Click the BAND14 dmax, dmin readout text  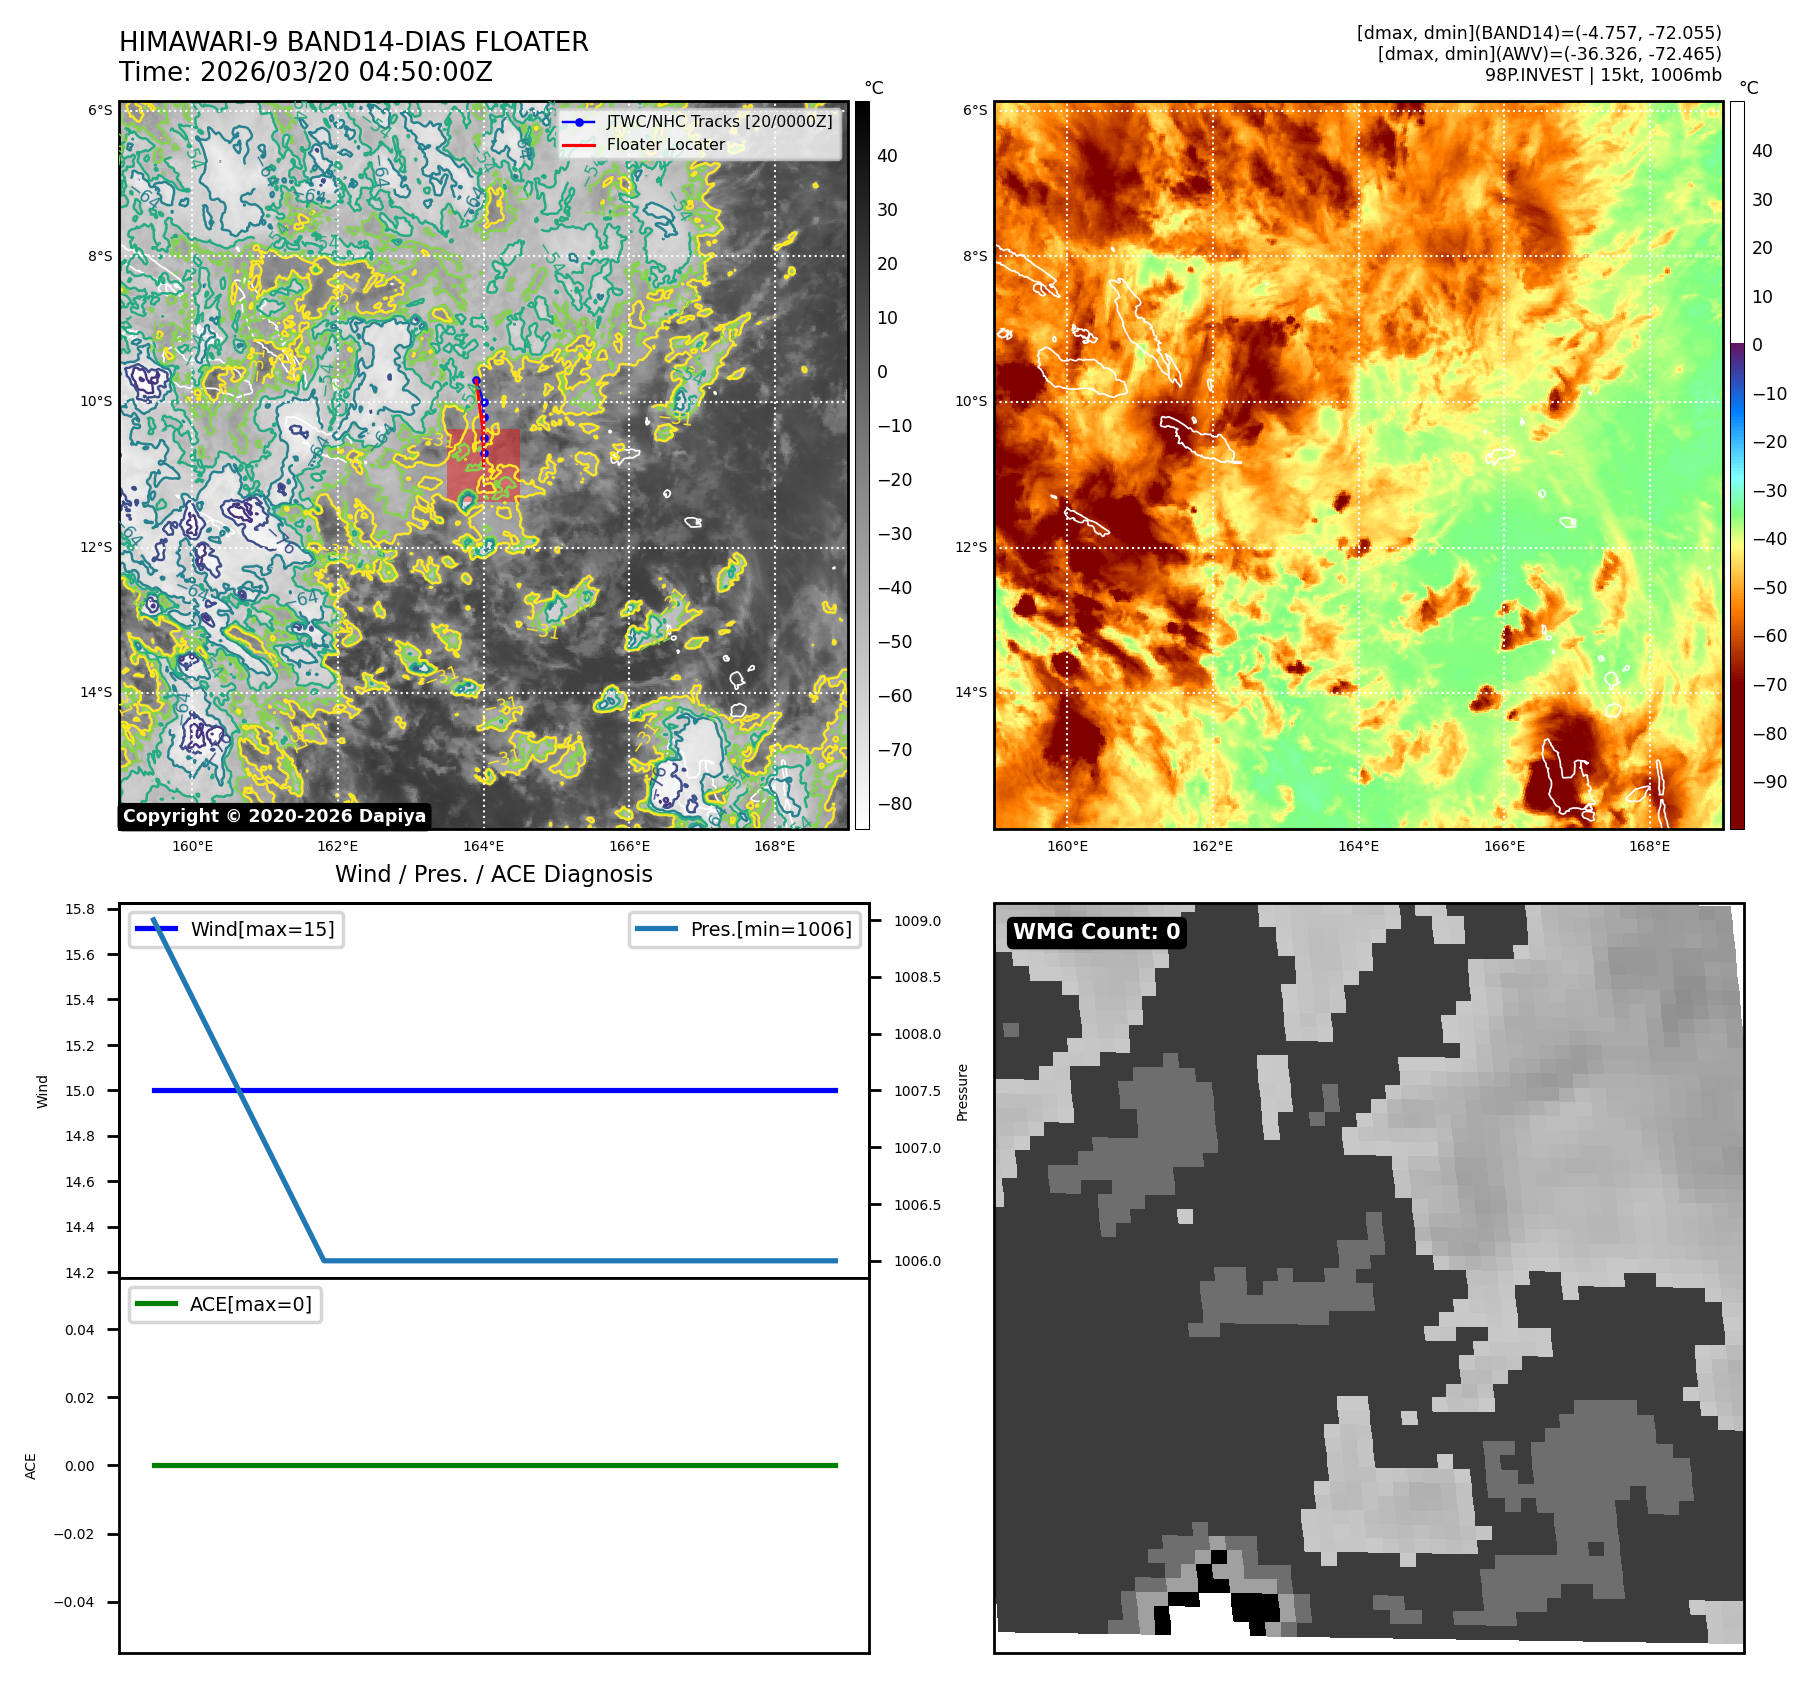click(x=1538, y=33)
